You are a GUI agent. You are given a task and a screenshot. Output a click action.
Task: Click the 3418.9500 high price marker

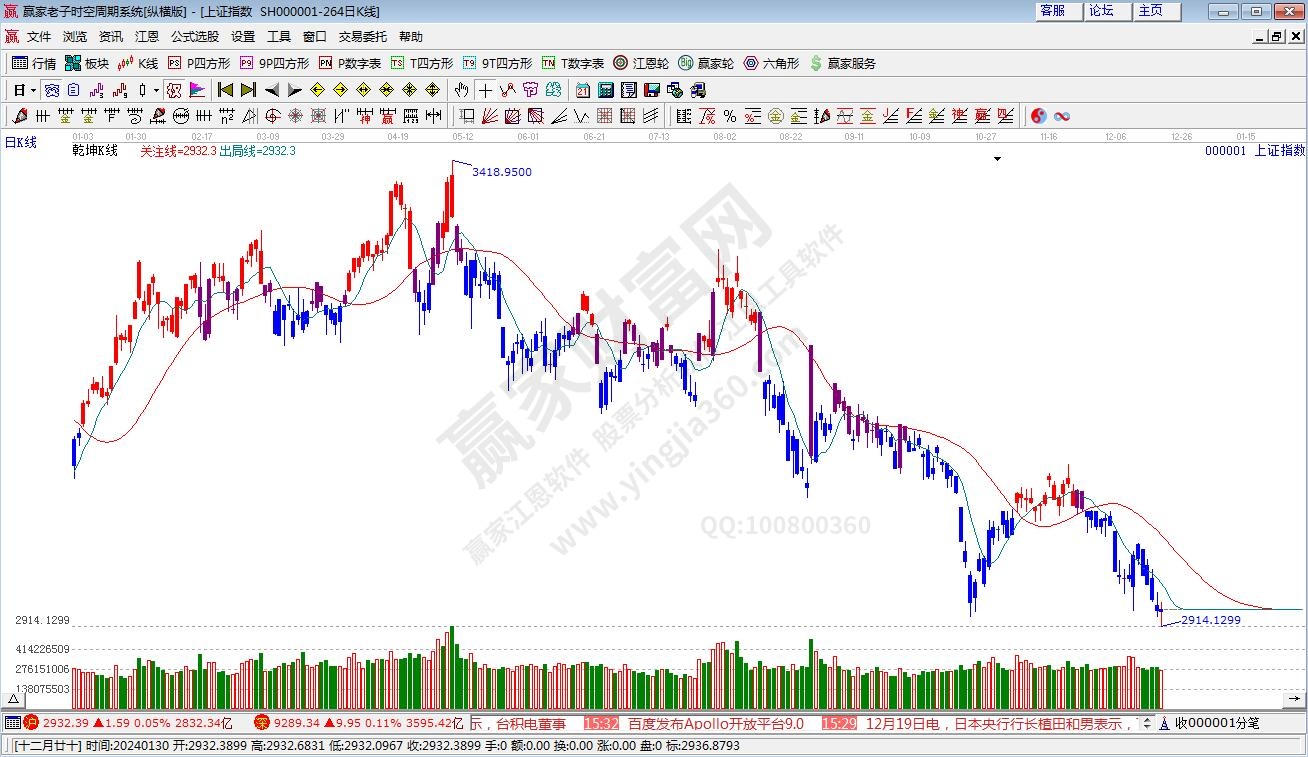(501, 172)
